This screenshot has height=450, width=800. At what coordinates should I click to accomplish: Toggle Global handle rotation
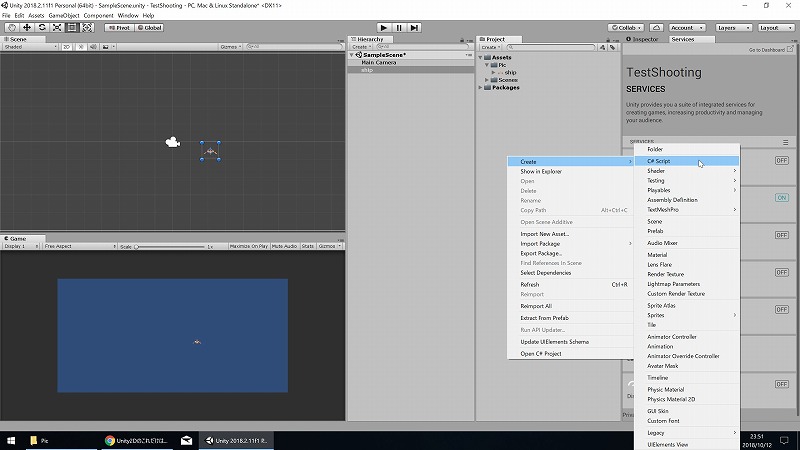[149, 28]
